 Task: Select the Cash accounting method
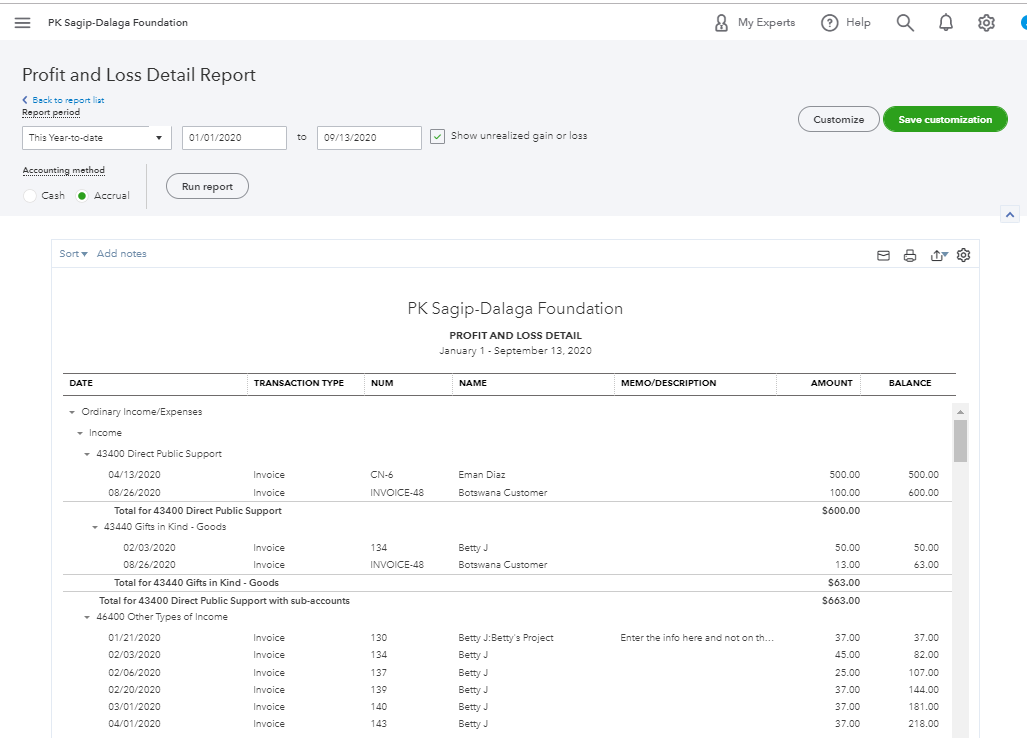(x=30, y=196)
